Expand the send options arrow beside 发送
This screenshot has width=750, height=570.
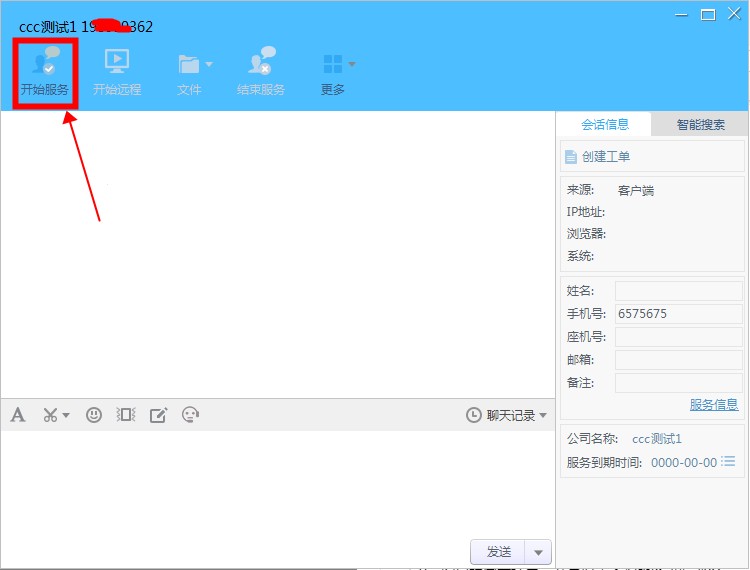click(538, 552)
